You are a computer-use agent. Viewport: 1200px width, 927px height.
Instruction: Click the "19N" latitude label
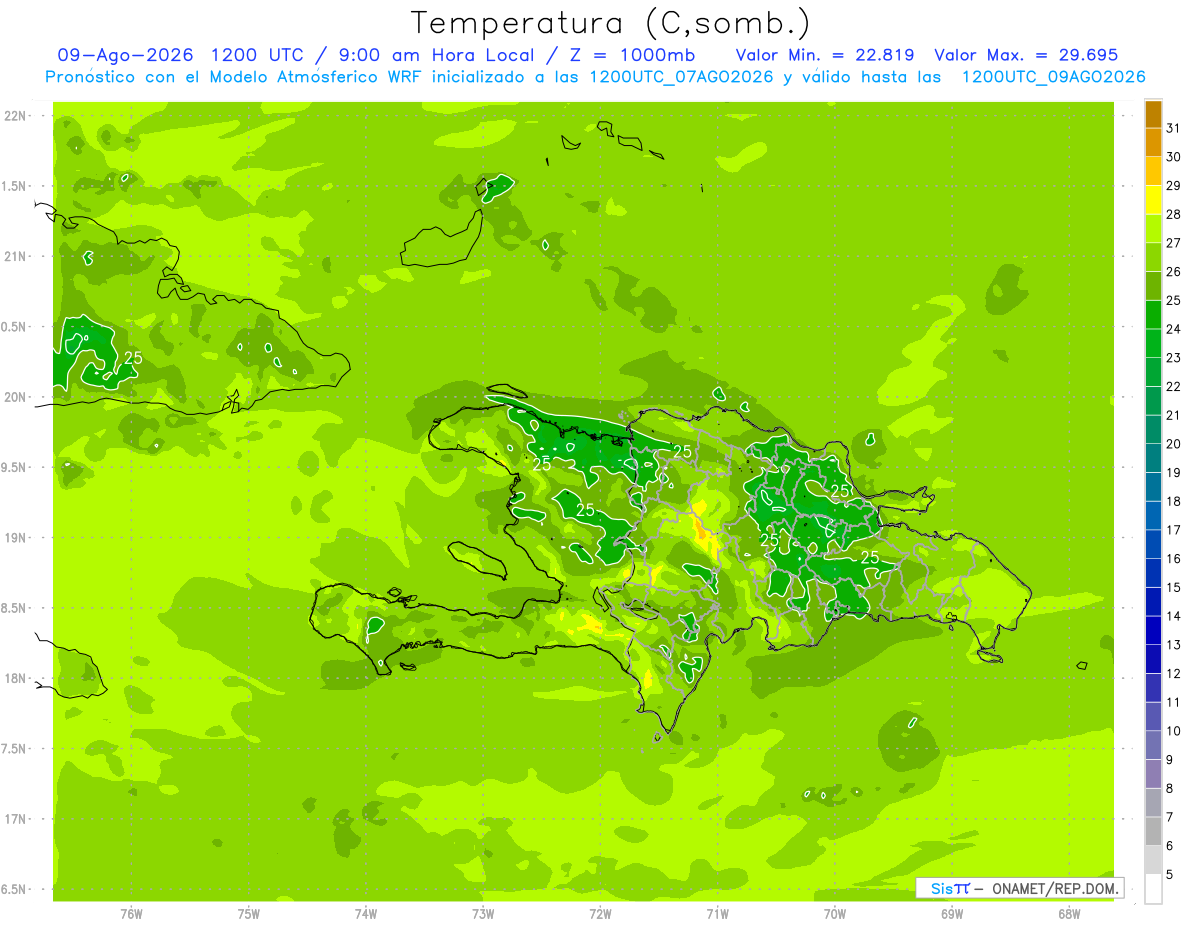15,538
